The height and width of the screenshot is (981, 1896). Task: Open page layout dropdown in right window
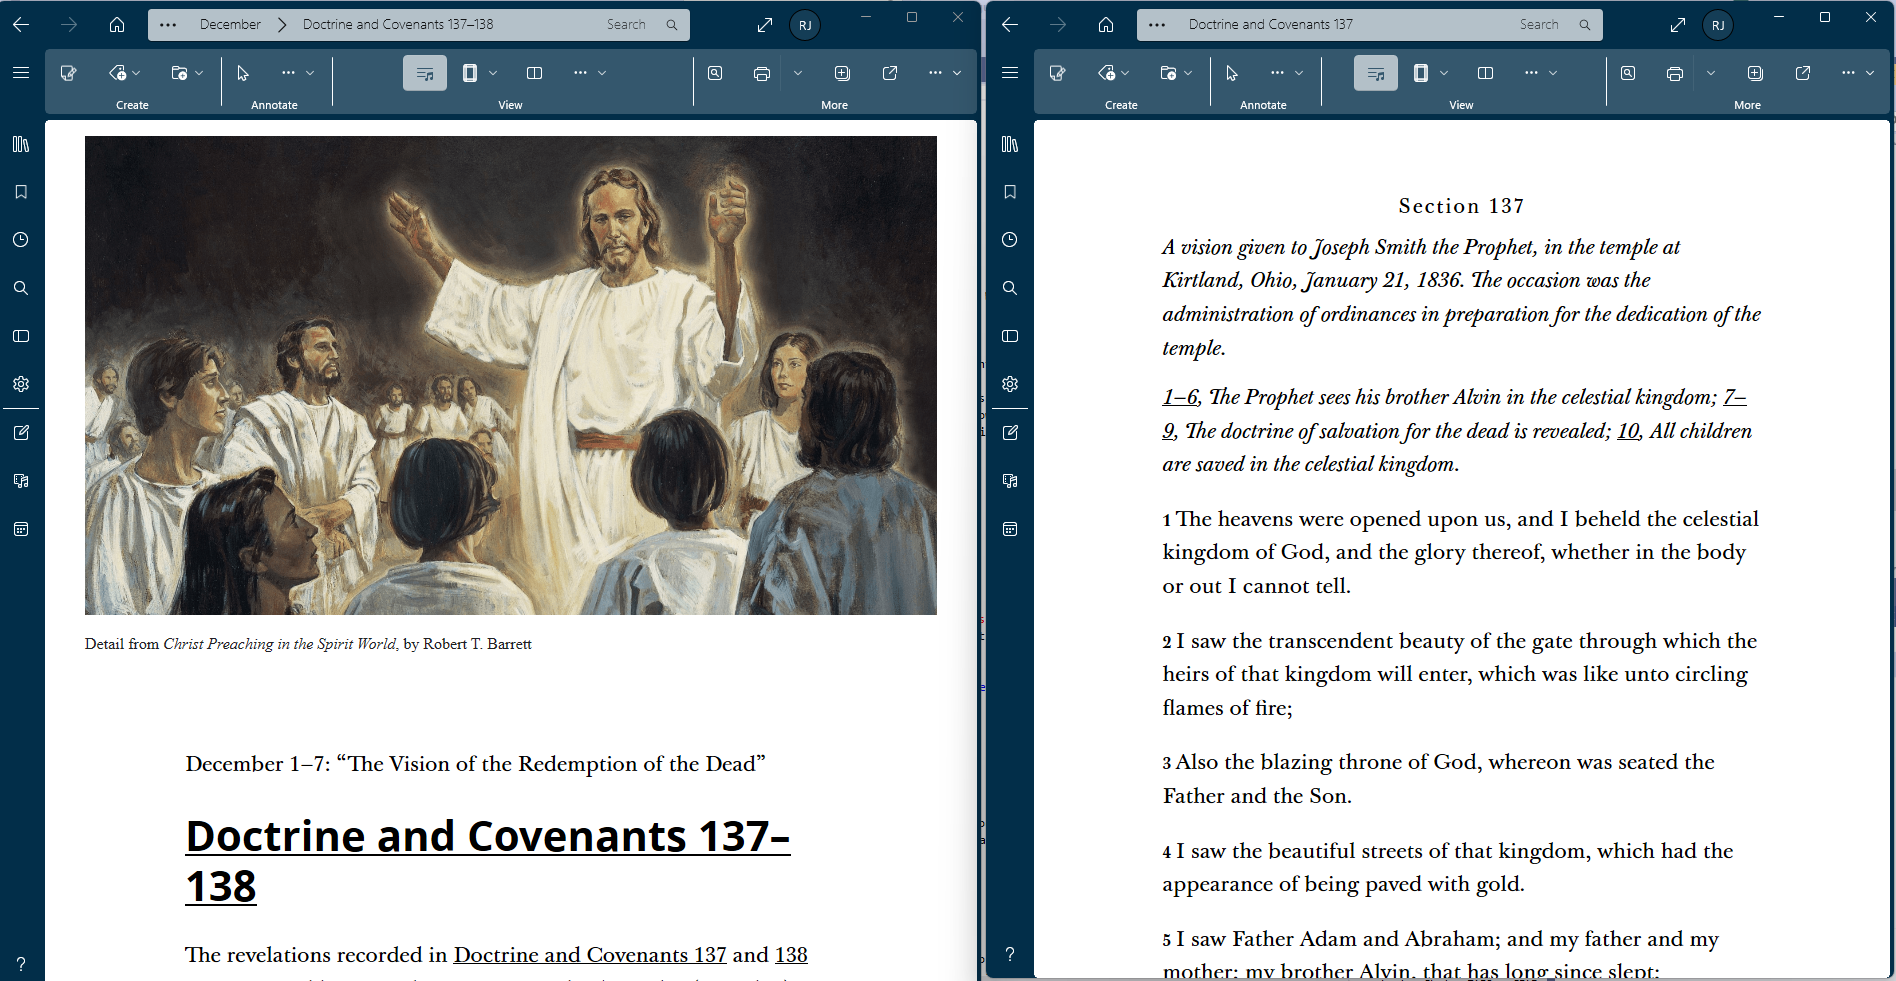[x=1431, y=73]
